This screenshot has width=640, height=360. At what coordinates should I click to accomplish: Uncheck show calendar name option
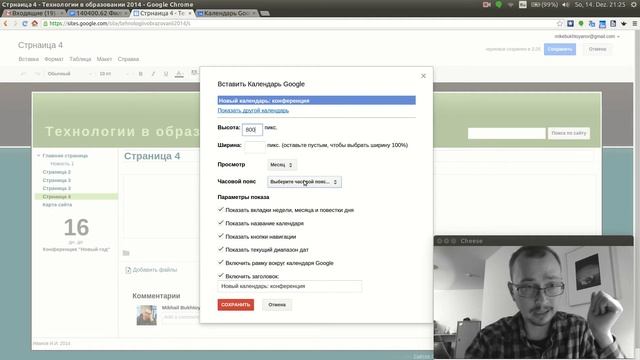coord(221,223)
